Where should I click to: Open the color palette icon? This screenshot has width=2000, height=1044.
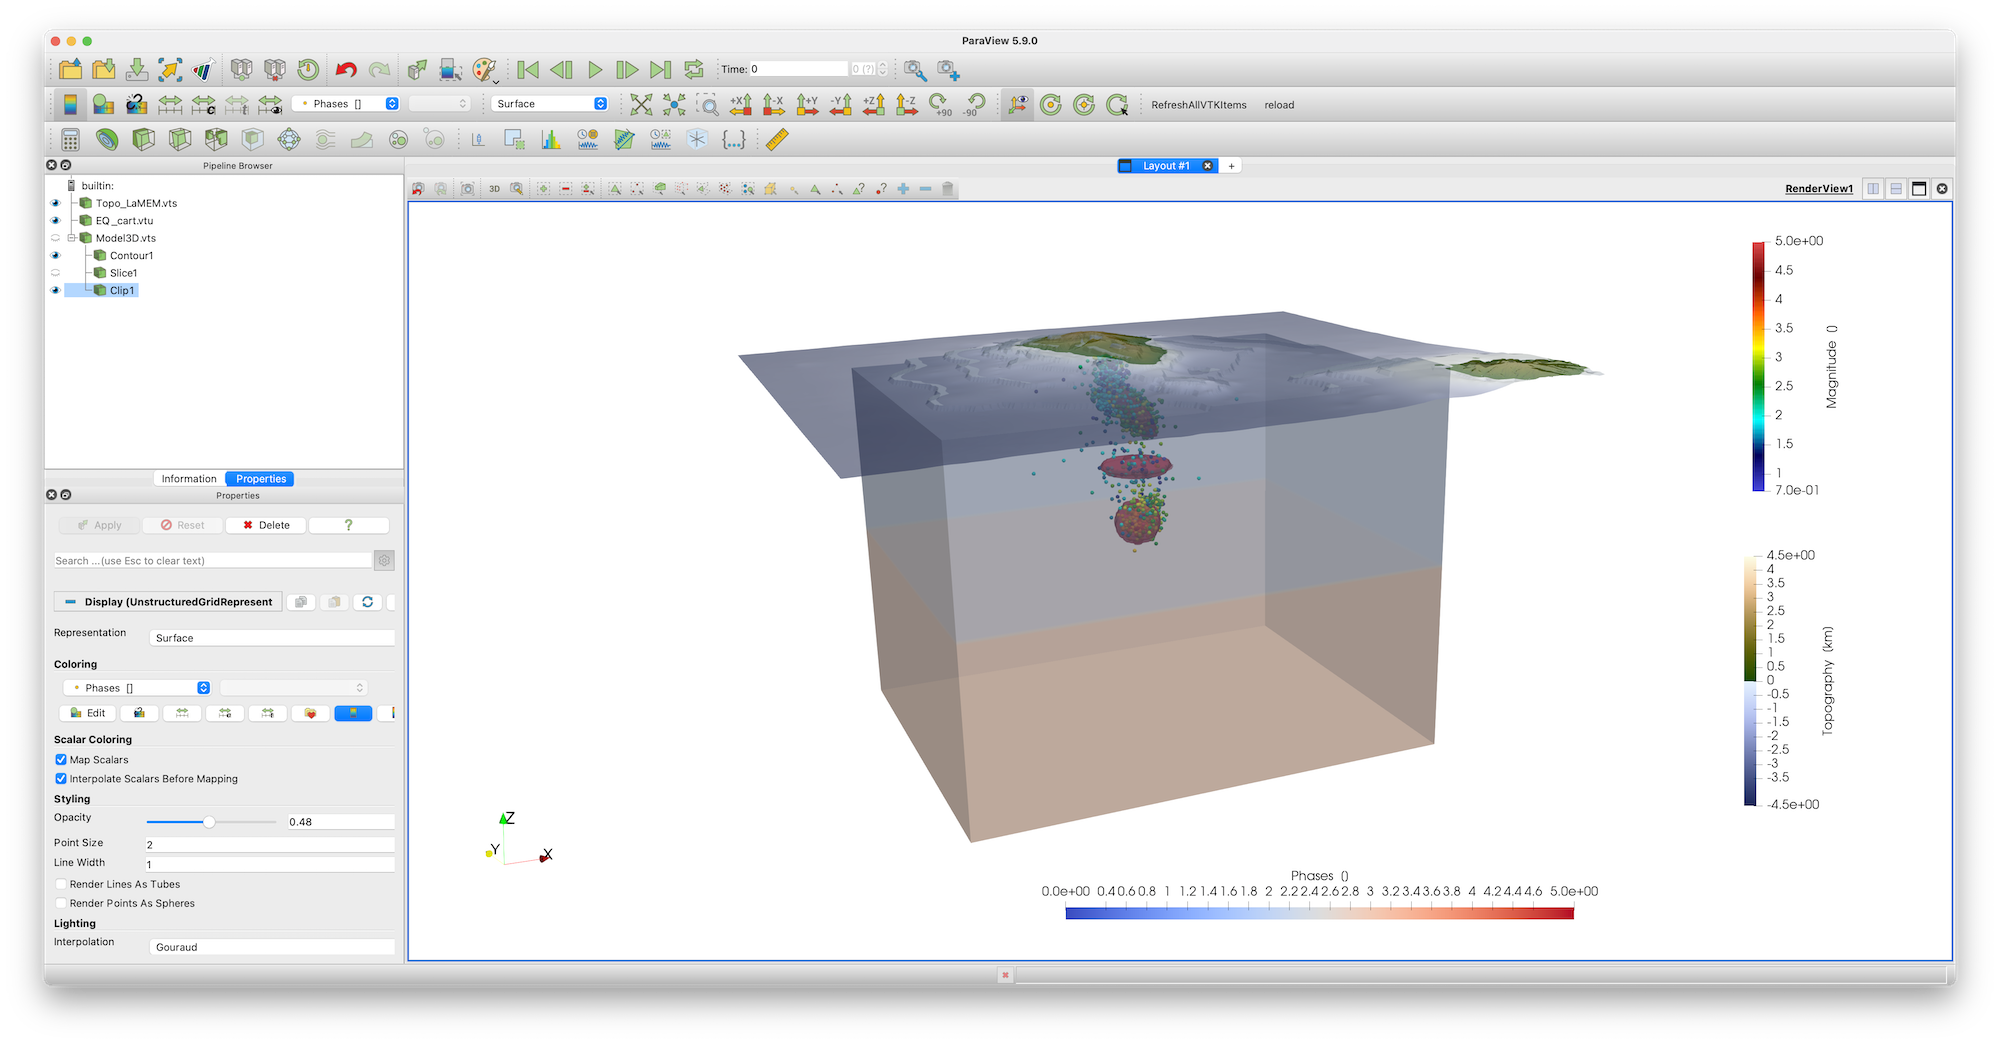pos(484,70)
